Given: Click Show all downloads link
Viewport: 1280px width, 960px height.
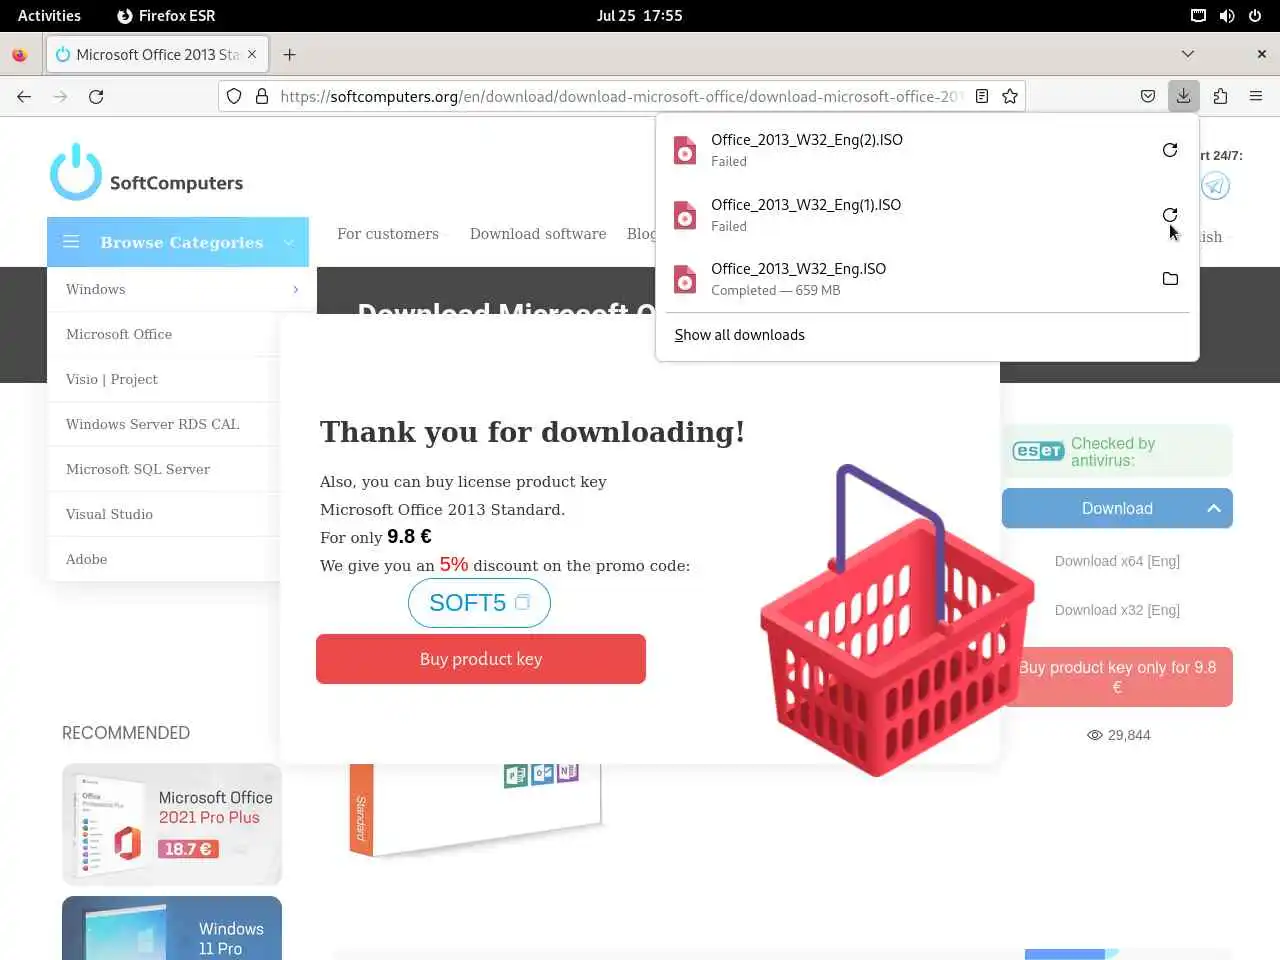Looking at the screenshot, I should click(739, 335).
